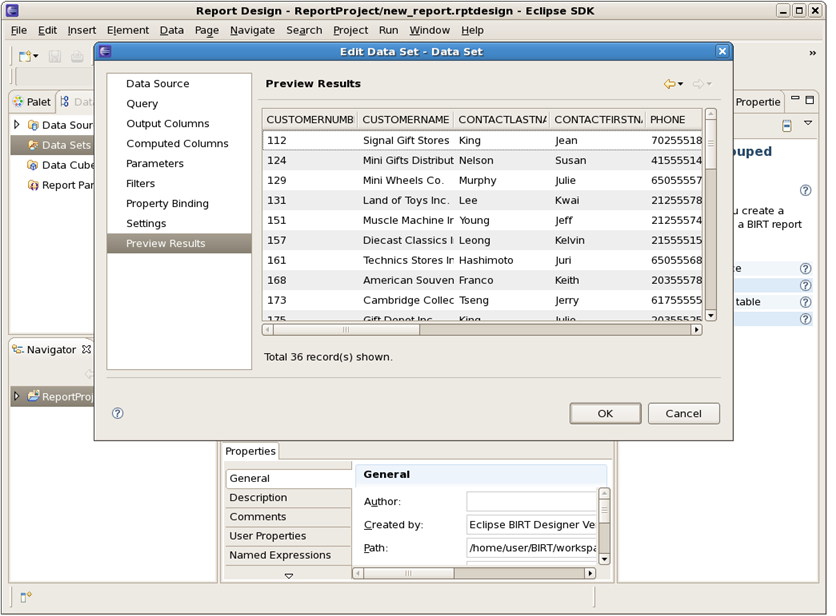Select the row for customer 131
Viewport: 836px width, 616px height.
(x=483, y=201)
